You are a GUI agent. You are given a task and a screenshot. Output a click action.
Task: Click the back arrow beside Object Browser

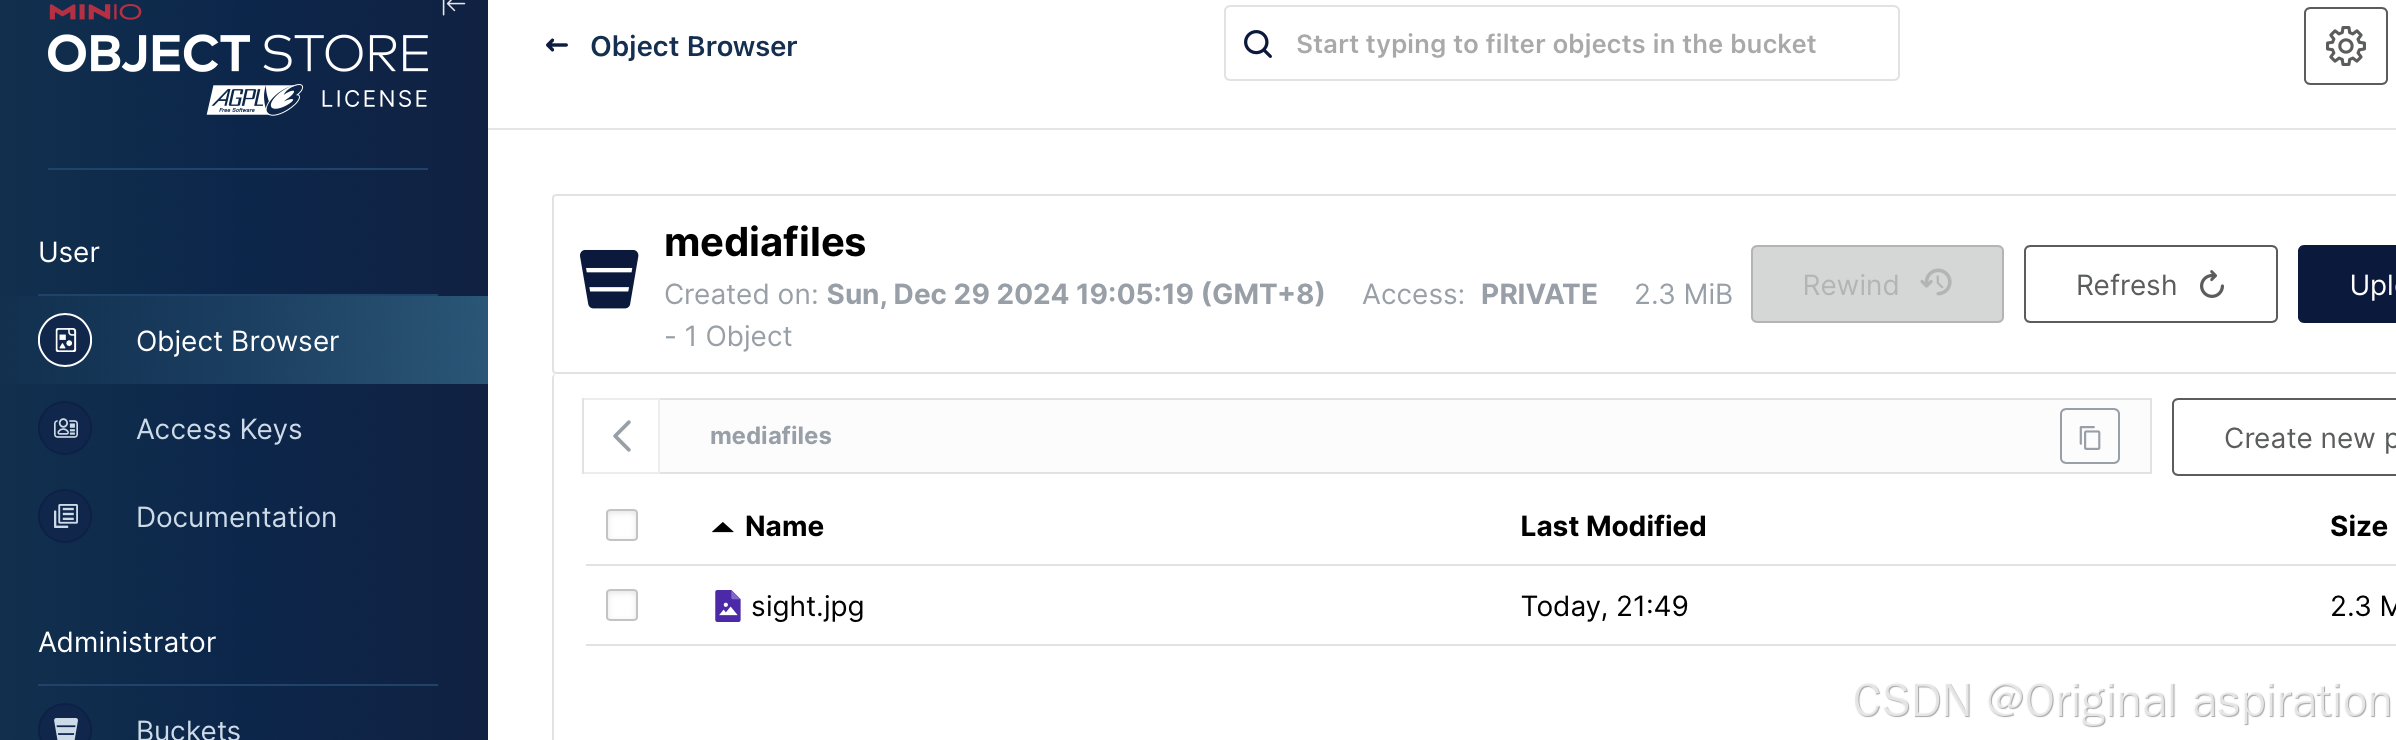pyautogui.click(x=557, y=46)
